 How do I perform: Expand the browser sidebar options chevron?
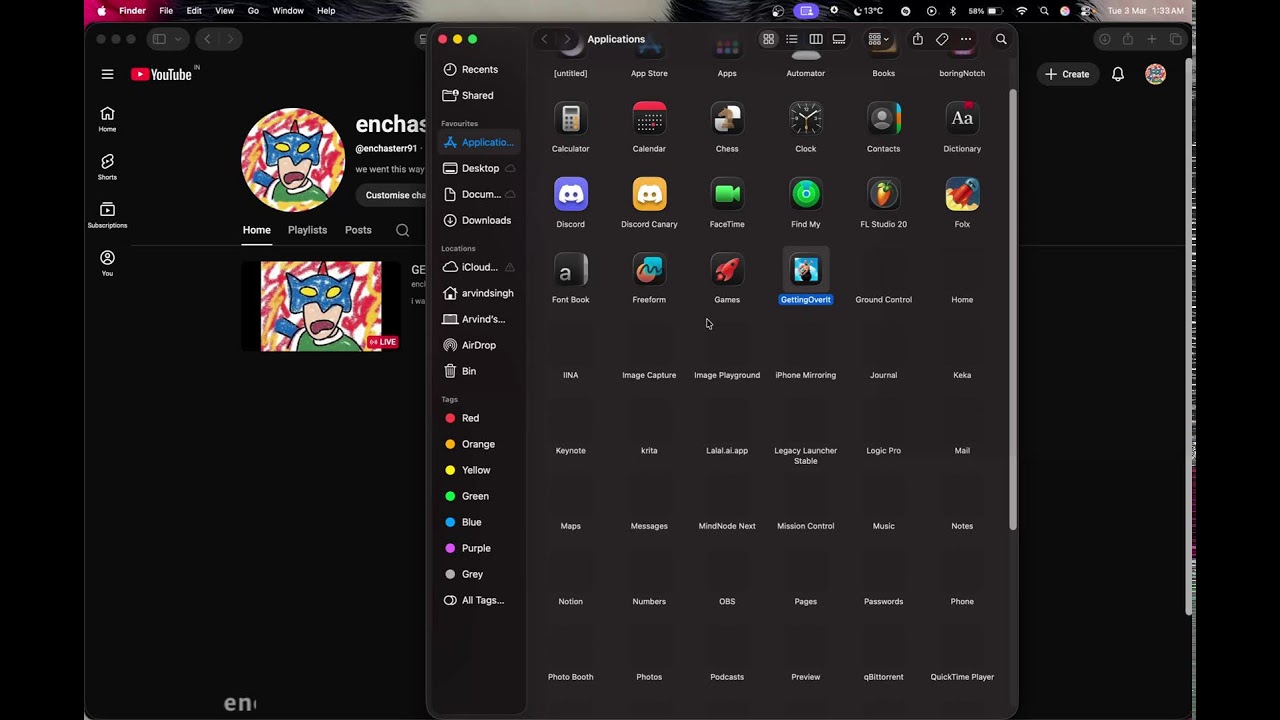coord(179,39)
